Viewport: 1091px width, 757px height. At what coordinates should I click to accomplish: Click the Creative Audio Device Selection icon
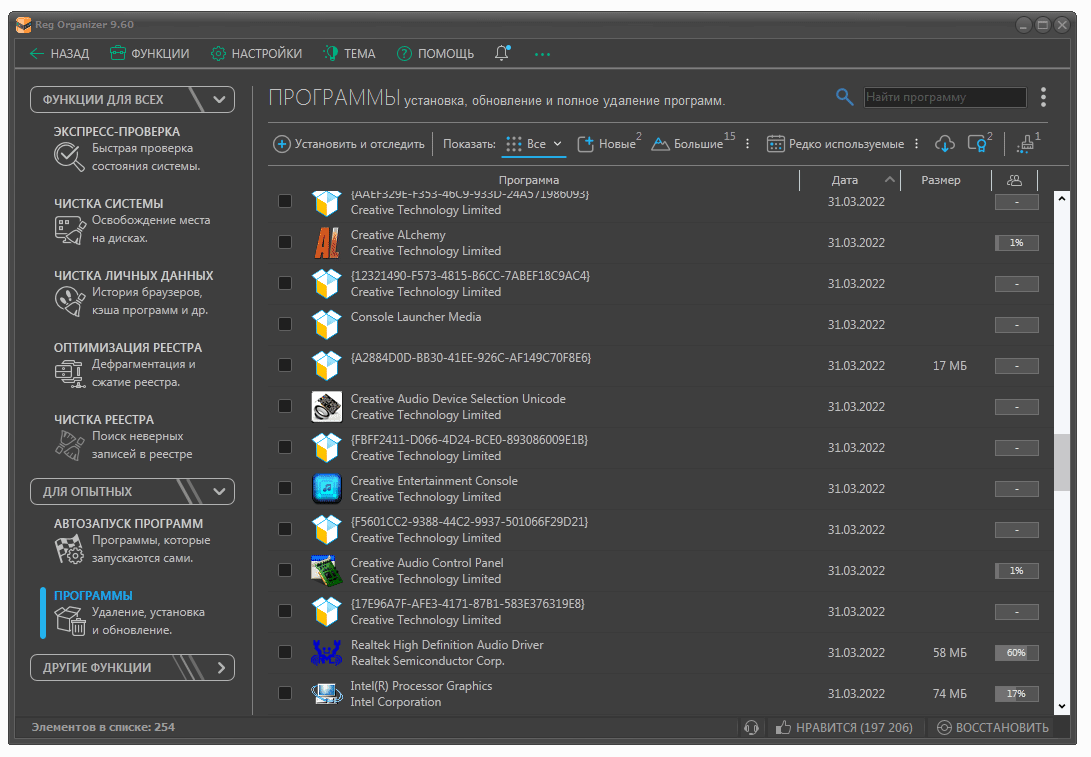[x=326, y=406]
